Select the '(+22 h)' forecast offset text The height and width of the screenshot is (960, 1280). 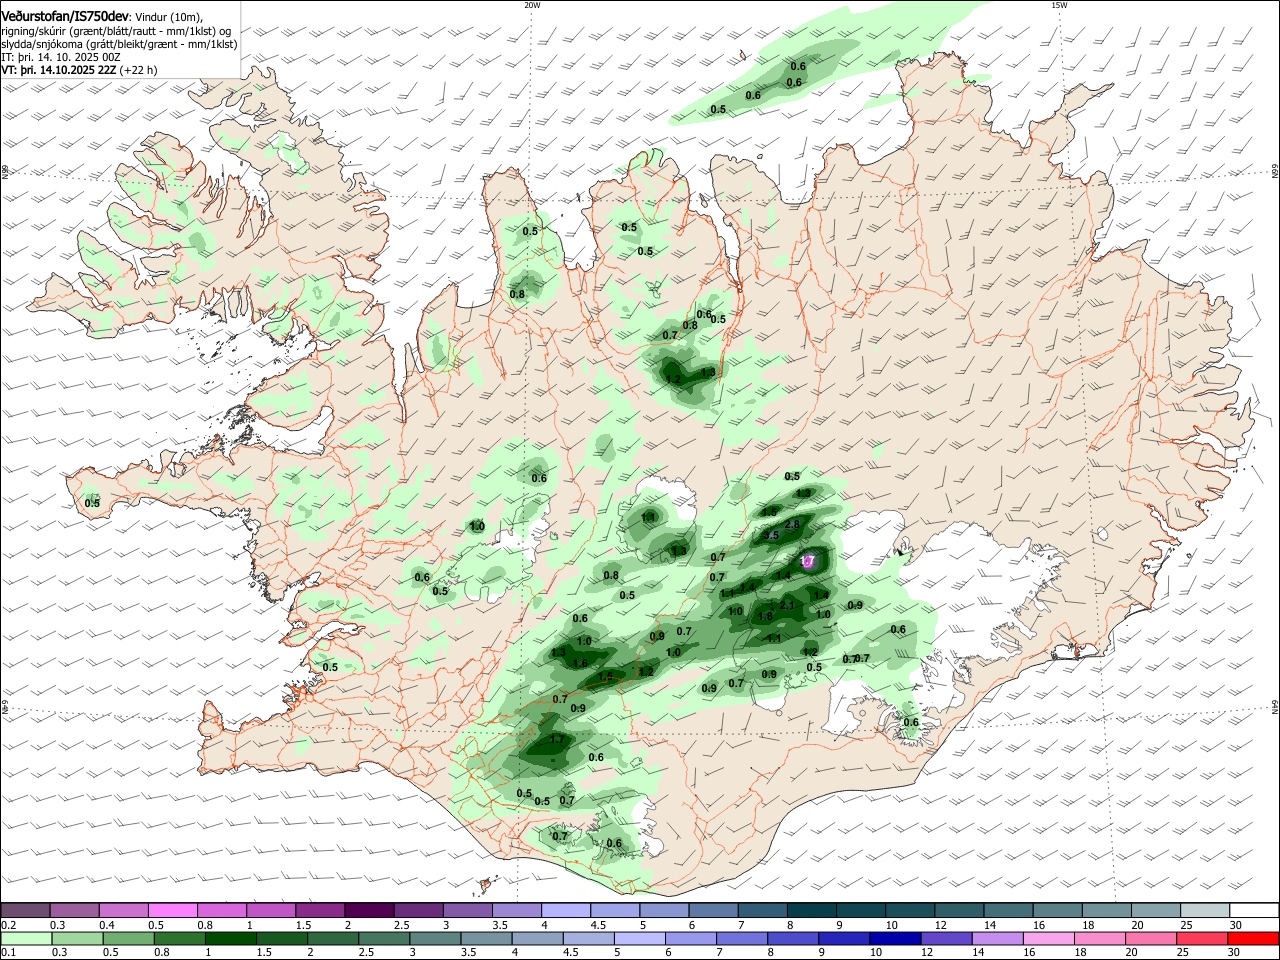click(x=138, y=70)
